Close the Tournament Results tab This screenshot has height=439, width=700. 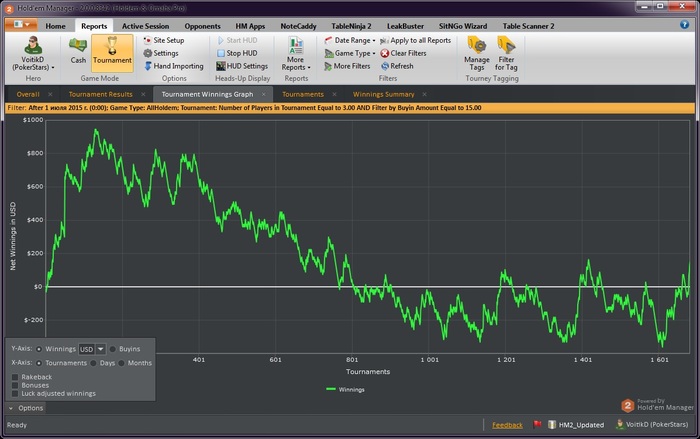[x=143, y=94]
